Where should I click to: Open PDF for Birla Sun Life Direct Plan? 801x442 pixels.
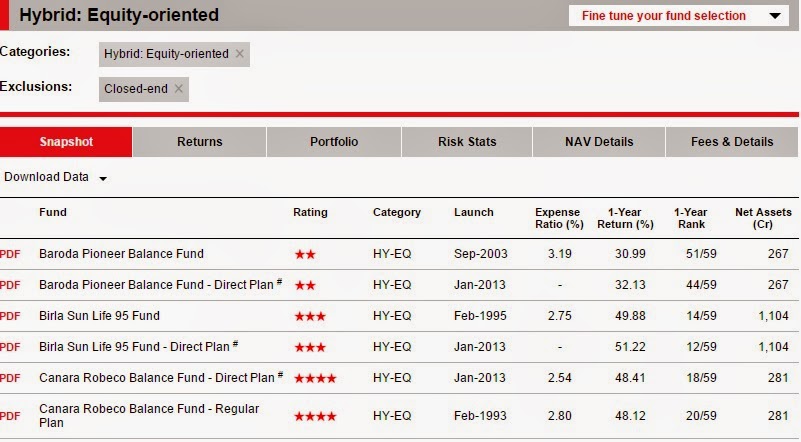click(x=9, y=347)
